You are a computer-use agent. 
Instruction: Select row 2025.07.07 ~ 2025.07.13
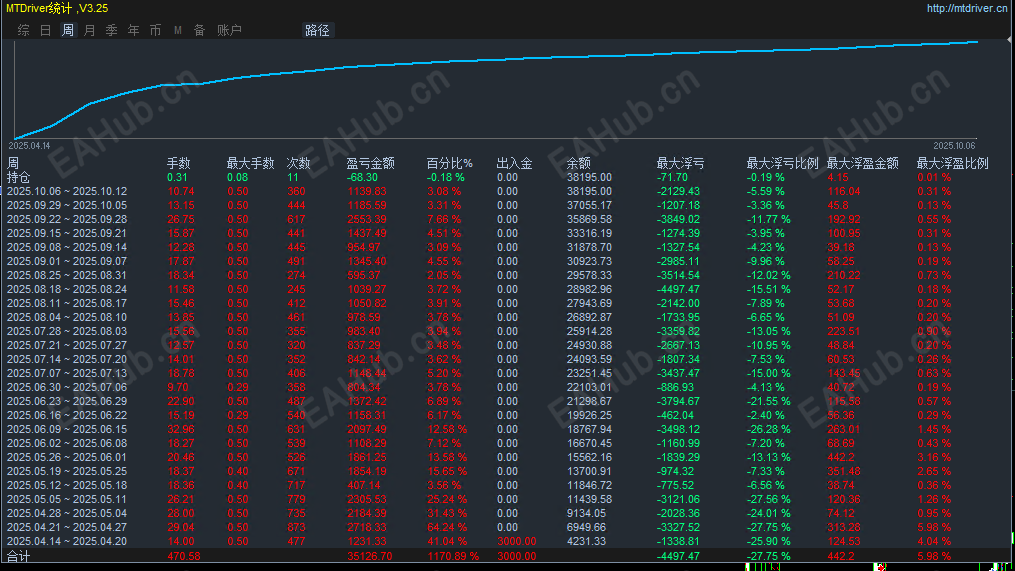(x=67, y=373)
